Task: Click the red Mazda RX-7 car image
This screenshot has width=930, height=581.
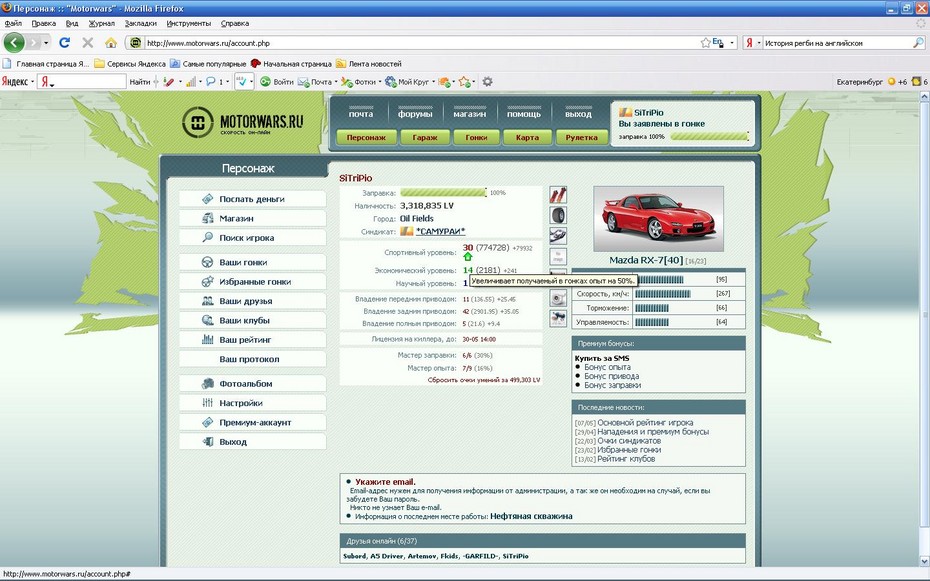Action: tap(658, 219)
